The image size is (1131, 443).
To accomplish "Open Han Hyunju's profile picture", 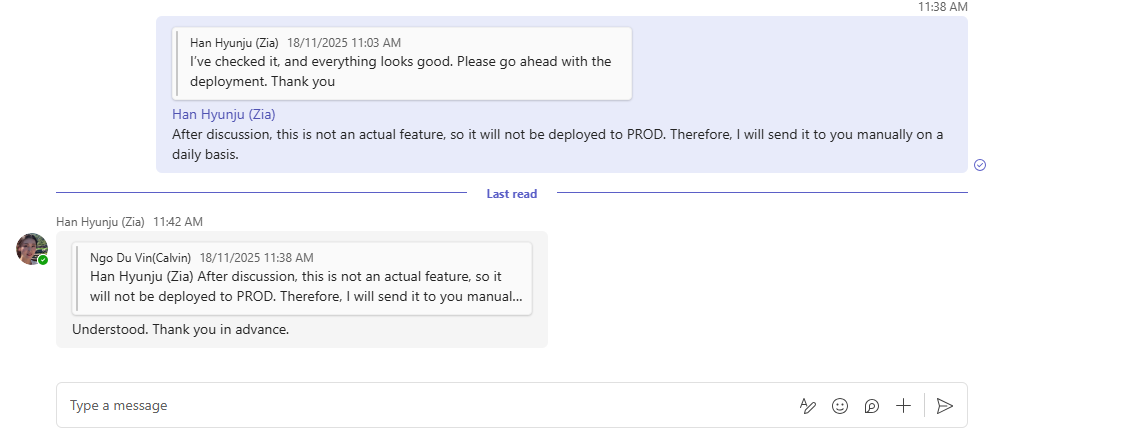I will pyautogui.click(x=31, y=248).
